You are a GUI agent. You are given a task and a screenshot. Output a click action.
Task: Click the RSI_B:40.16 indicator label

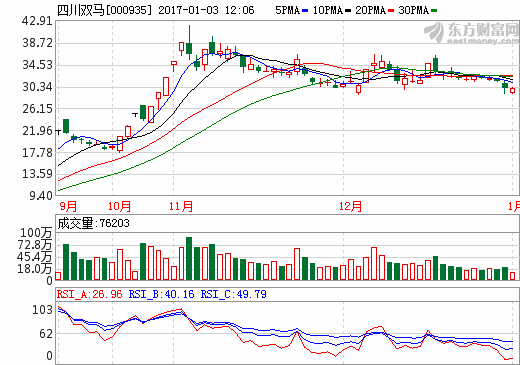[161, 294]
